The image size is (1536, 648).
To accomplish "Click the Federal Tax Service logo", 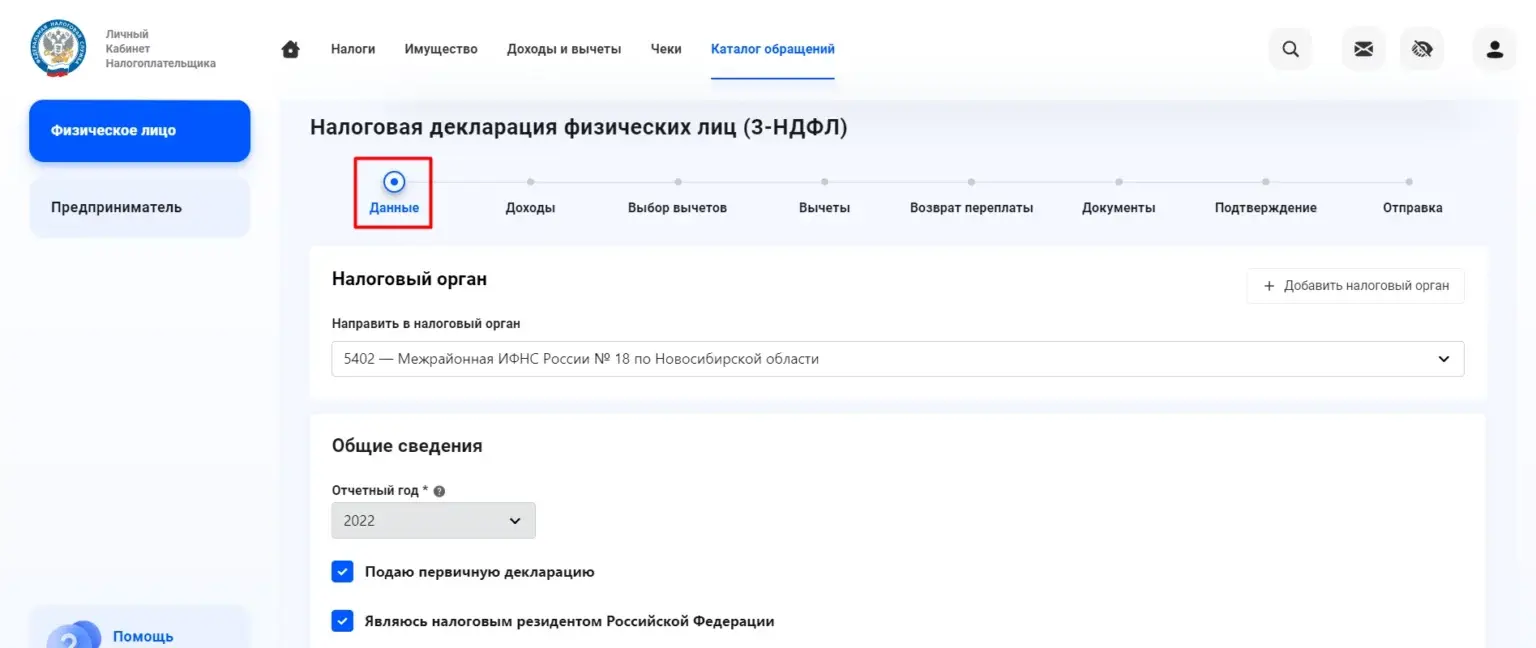I will [x=59, y=49].
